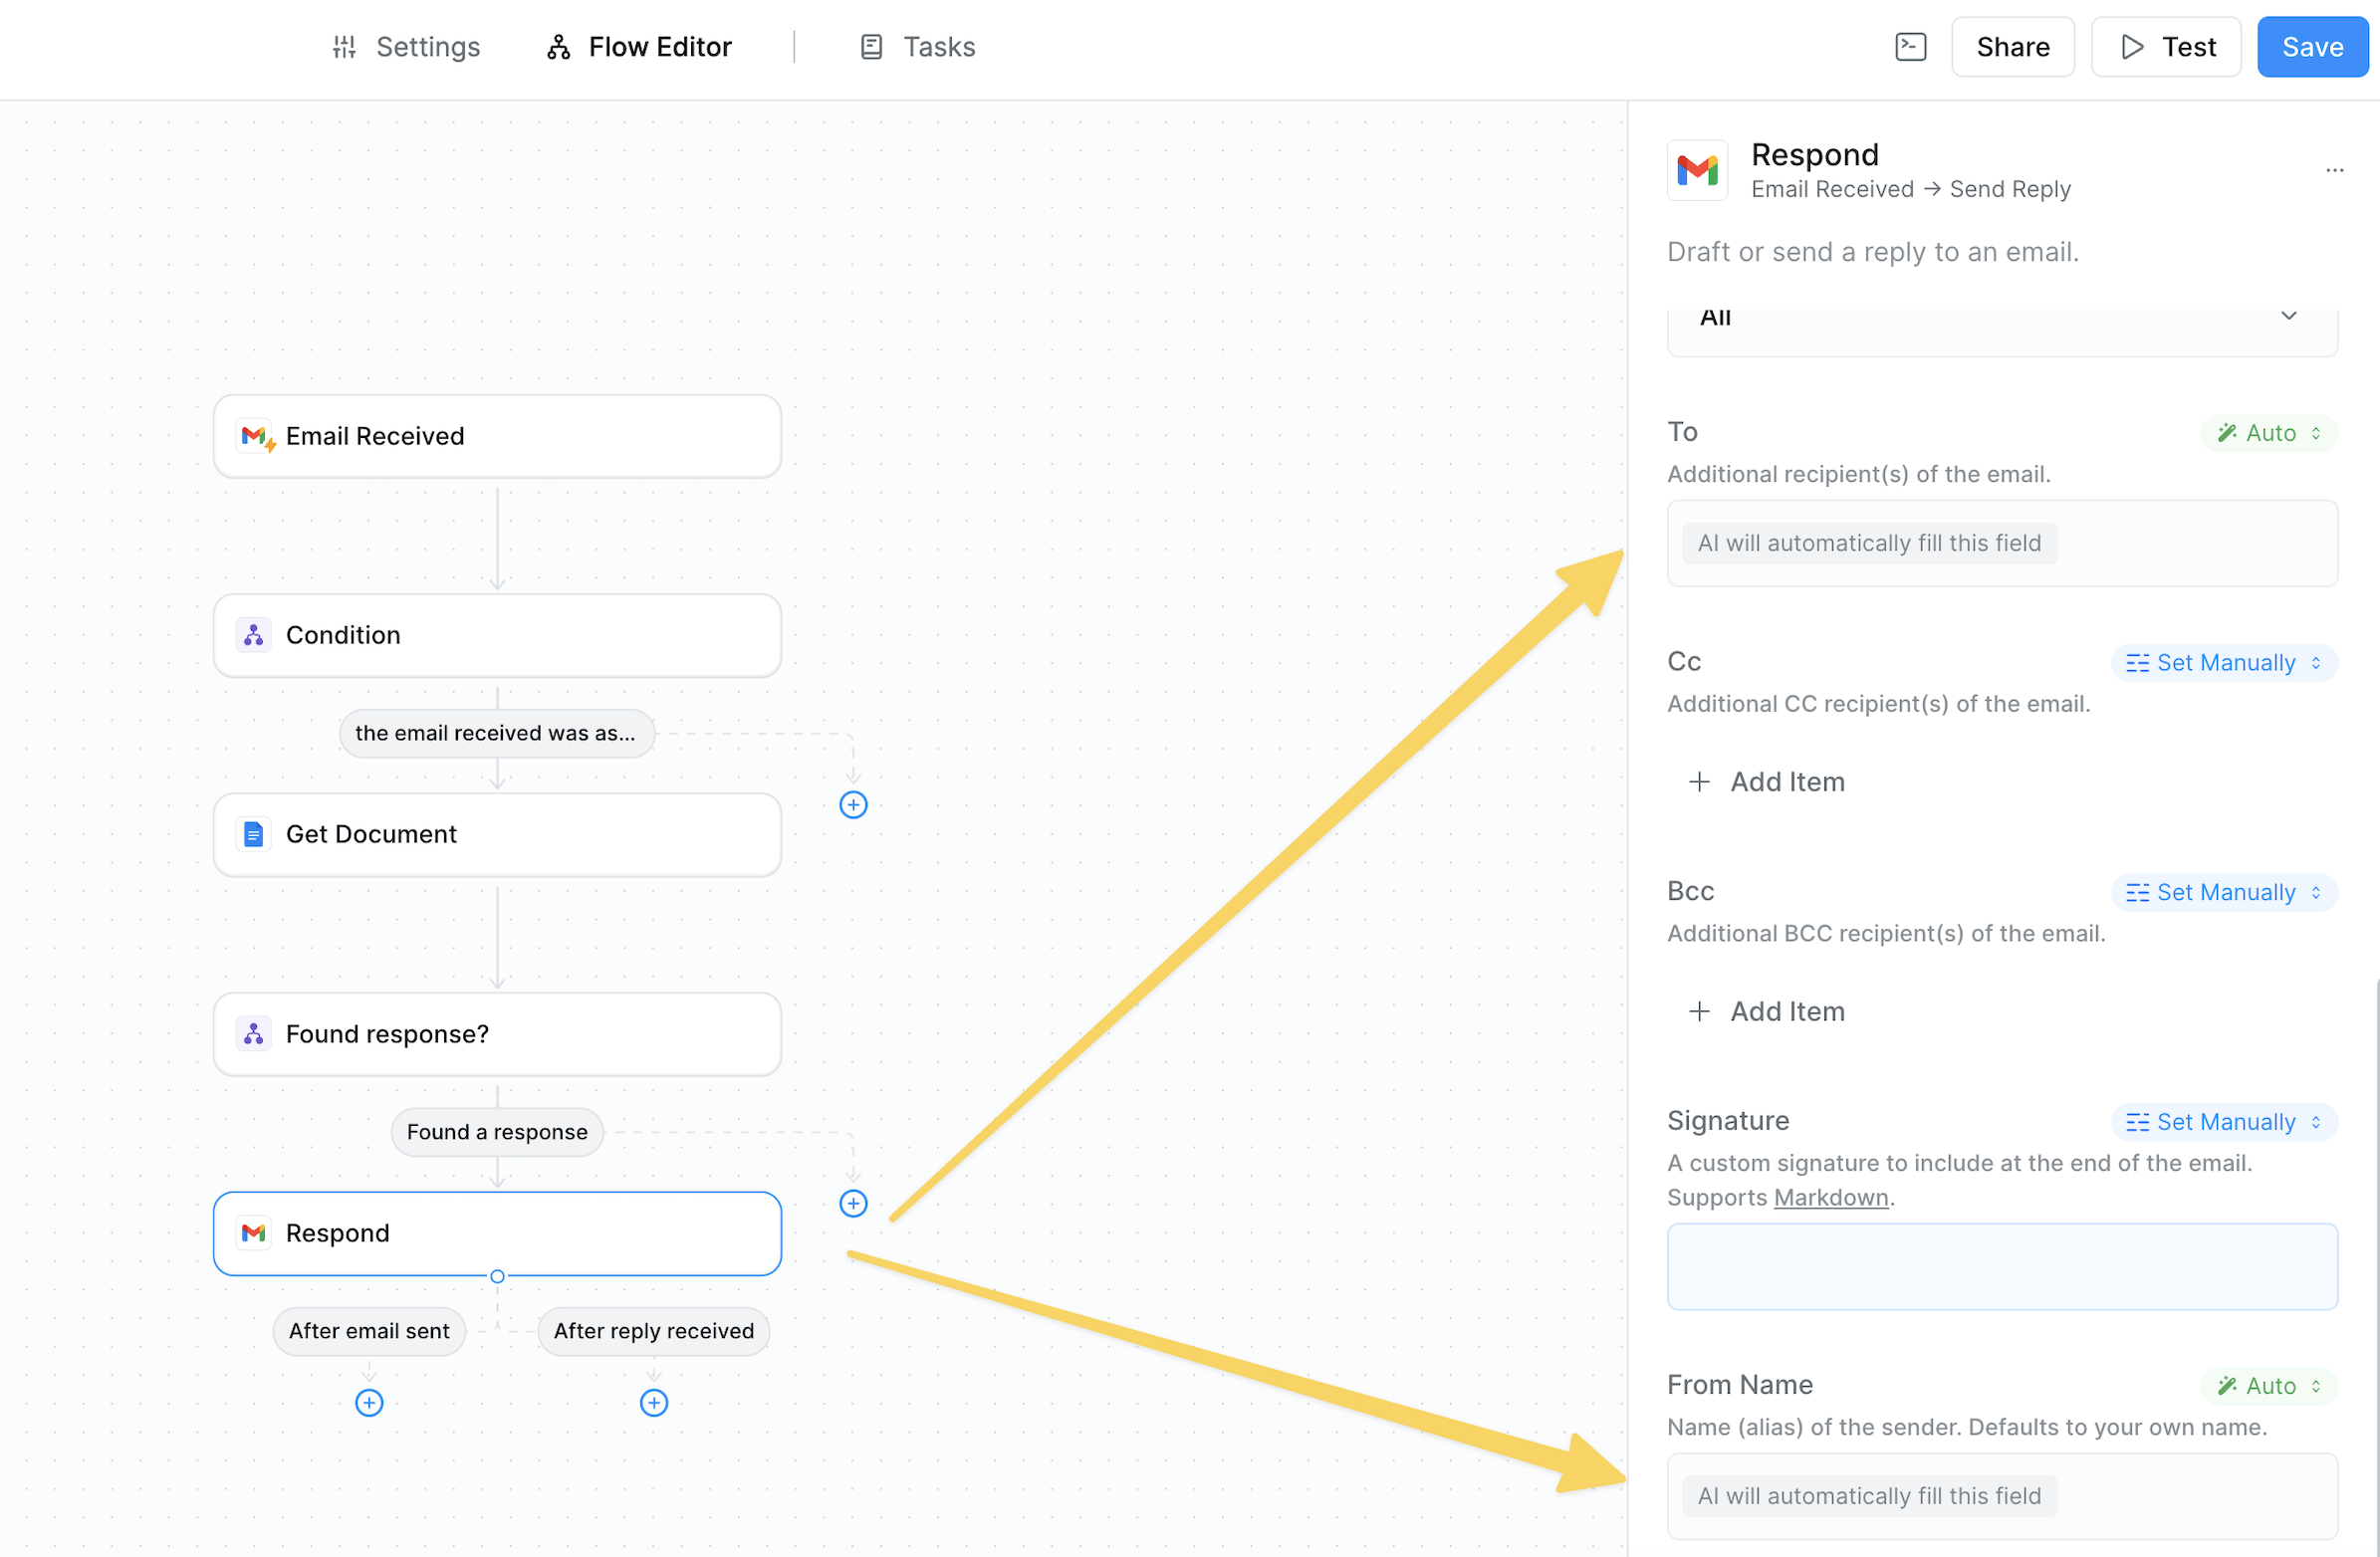Image resolution: width=2380 pixels, height=1557 pixels.
Task: Click the plus icon under After reply received
Action: point(654,1402)
